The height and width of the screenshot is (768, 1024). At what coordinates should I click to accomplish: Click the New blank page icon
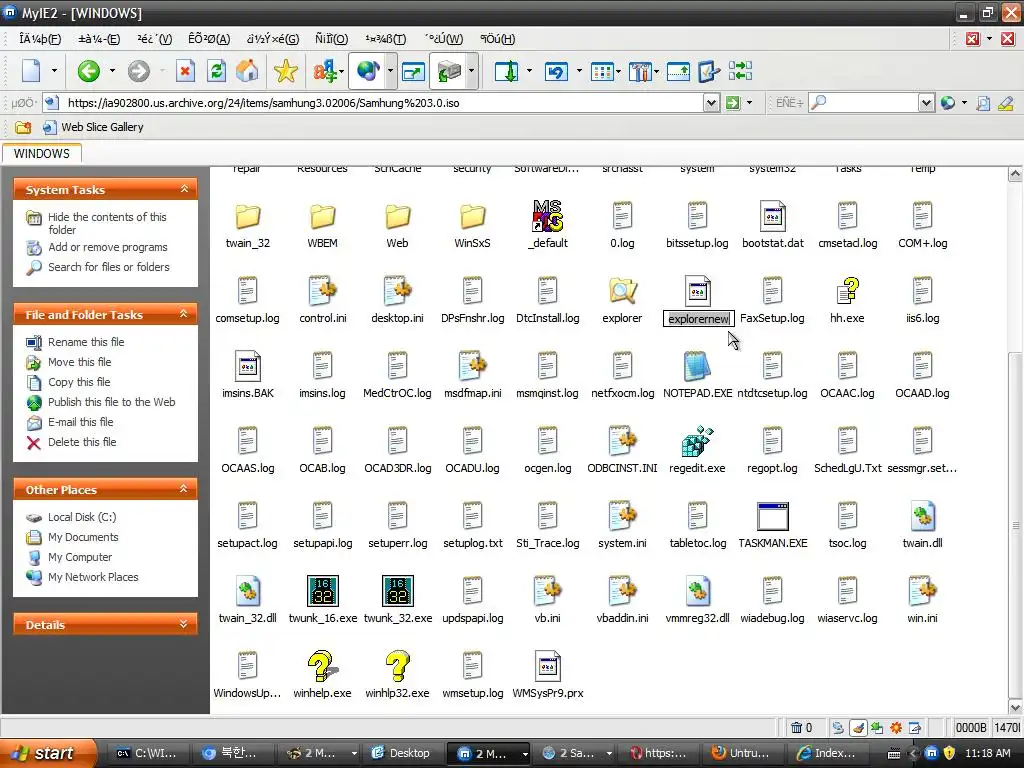[x=31, y=71]
